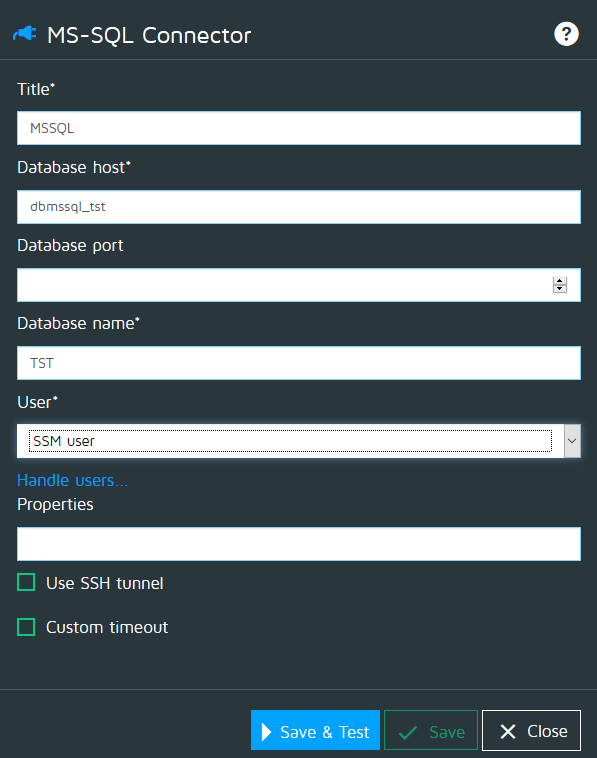Click the MS-SQL Connector plug icon
Screen dimensions: 597x758
click(25, 34)
